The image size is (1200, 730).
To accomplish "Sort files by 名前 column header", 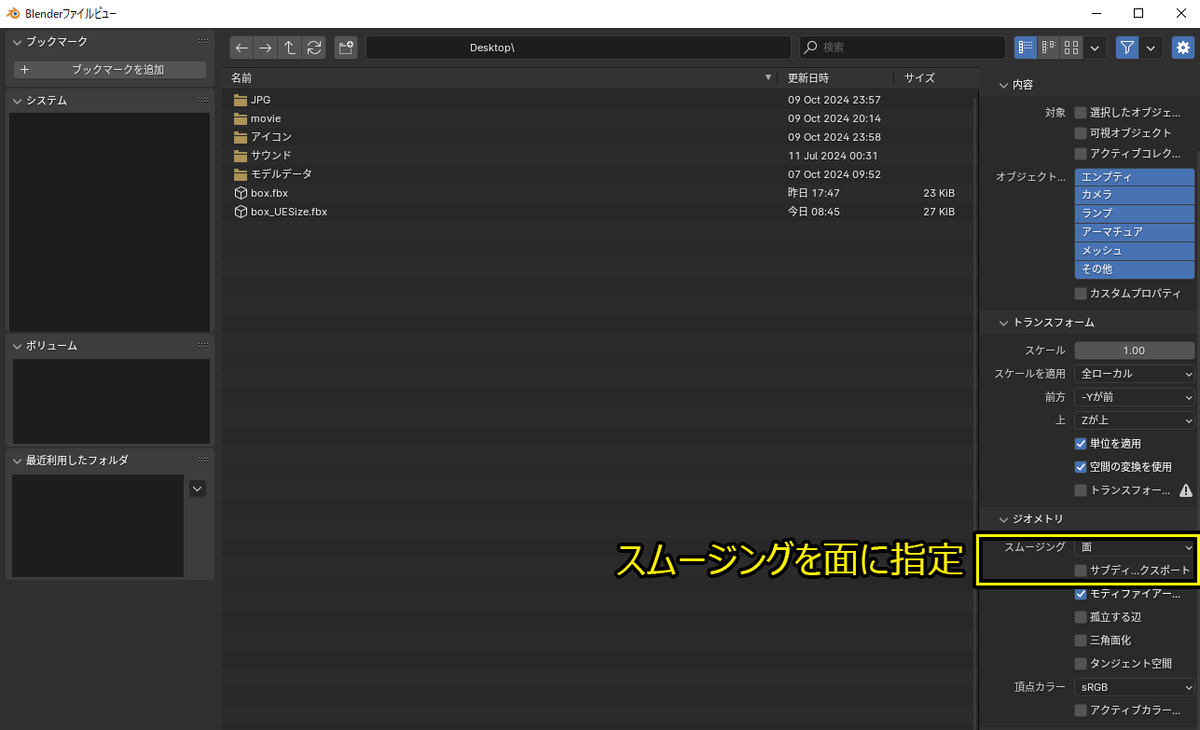I will coord(502,78).
